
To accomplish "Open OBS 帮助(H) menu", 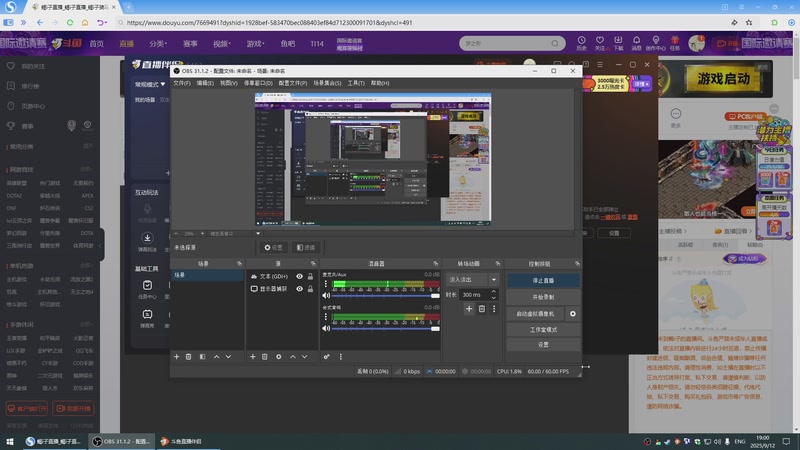I will tap(380, 83).
